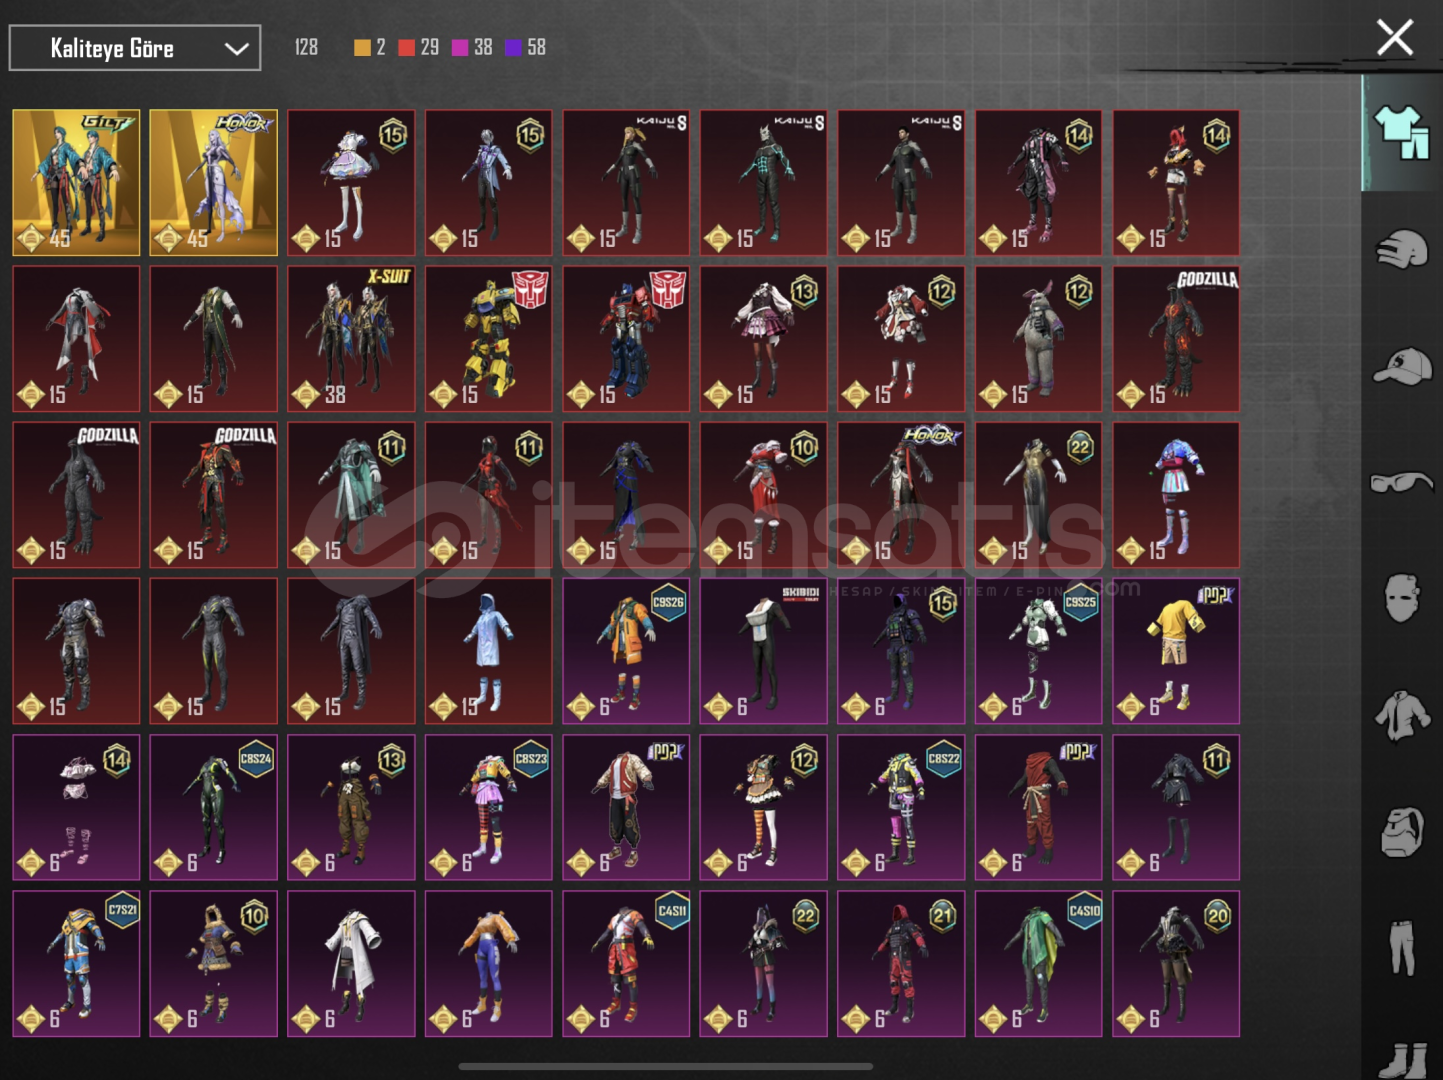Select the gold dress with 22 badge

click(x=1039, y=495)
